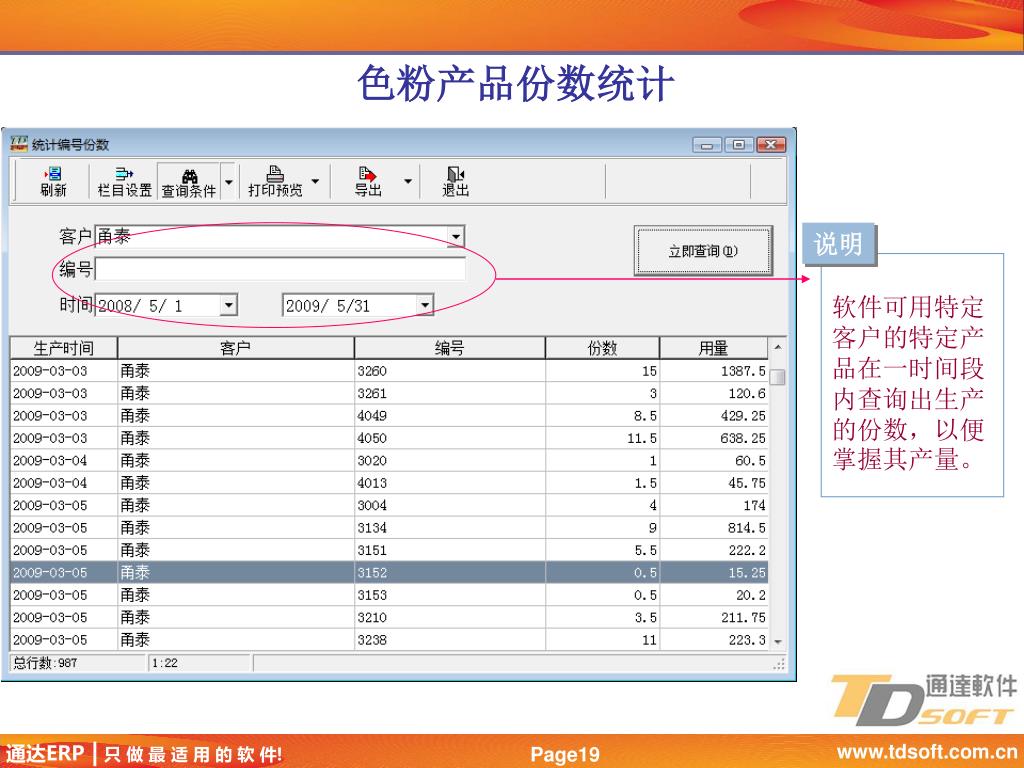The height and width of the screenshot is (768, 1024).
Task: Expand the 导出 dropdown arrow
Action: click(408, 181)
